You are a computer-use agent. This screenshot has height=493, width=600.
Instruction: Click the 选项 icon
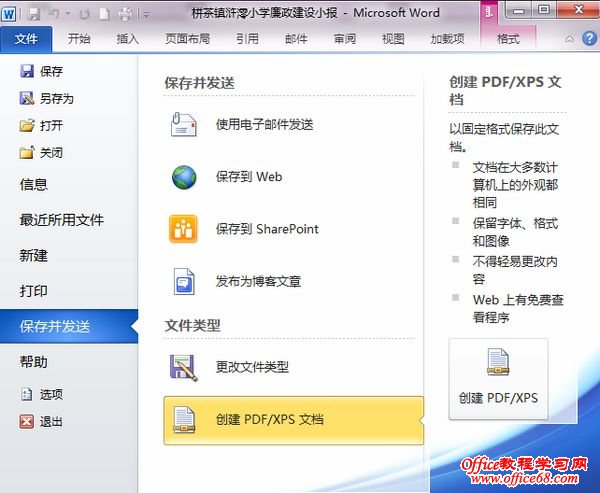(26, 394)
